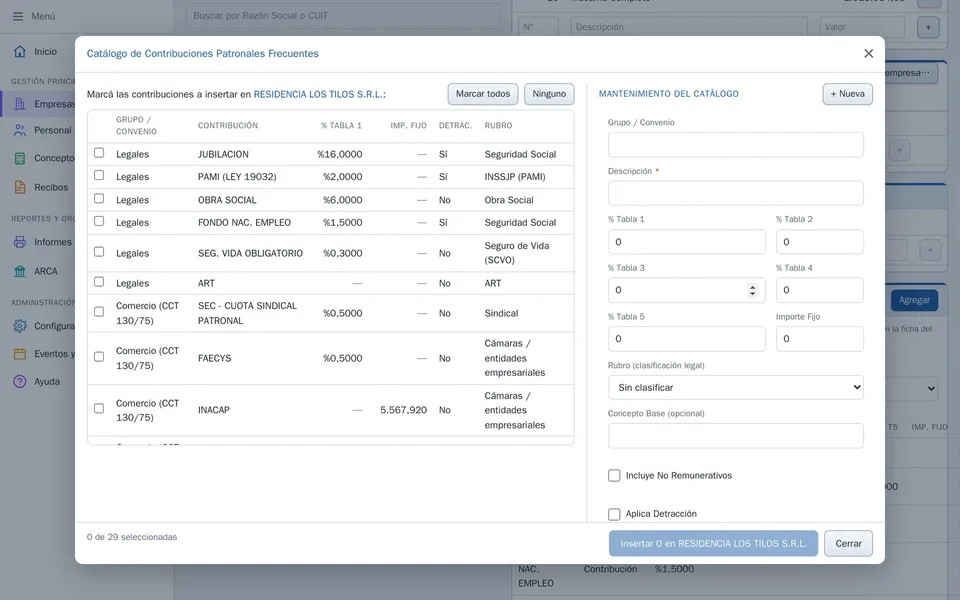Click the Concepto Base (opcional) field
960x600 pixels.
point(736,436)
